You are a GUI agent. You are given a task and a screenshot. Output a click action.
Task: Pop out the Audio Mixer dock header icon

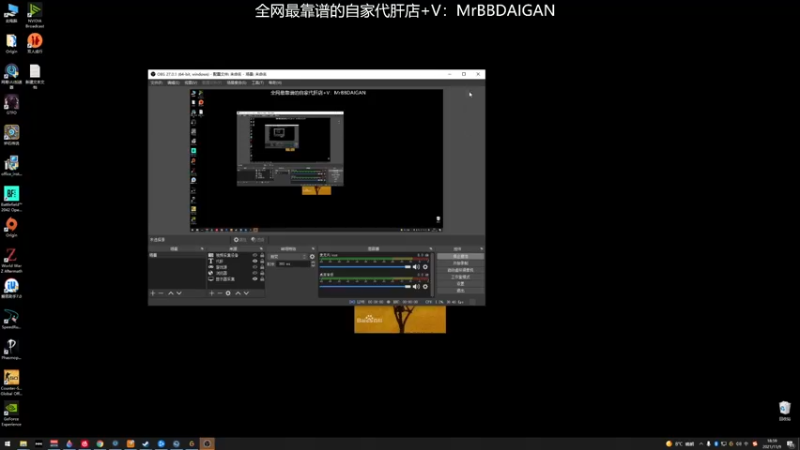tap(431, 249)
